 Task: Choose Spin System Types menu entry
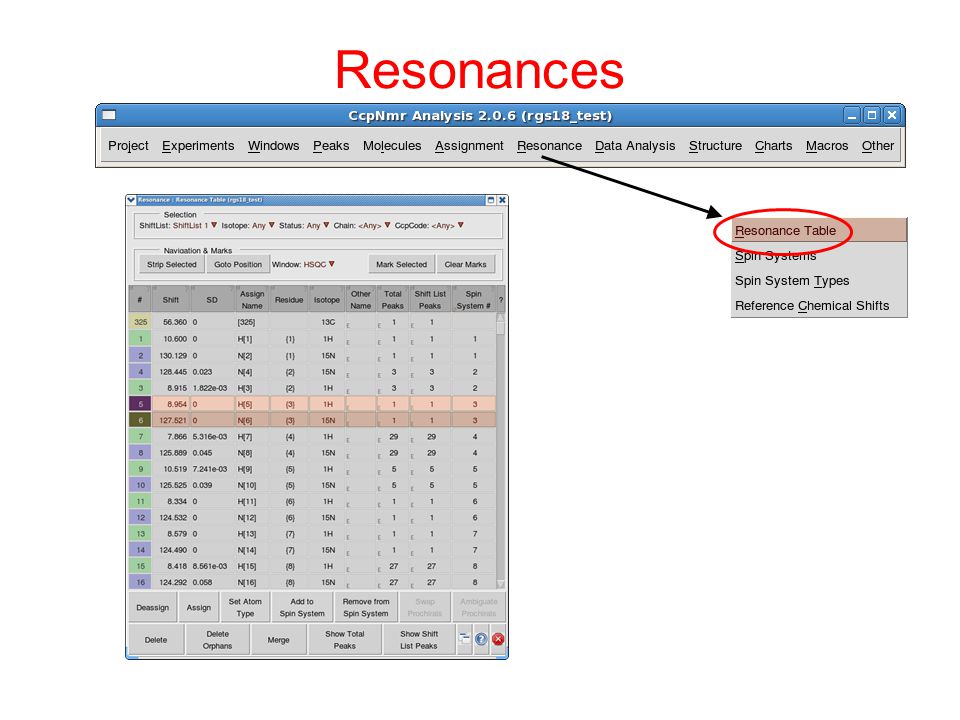click(x=819, y=280)
